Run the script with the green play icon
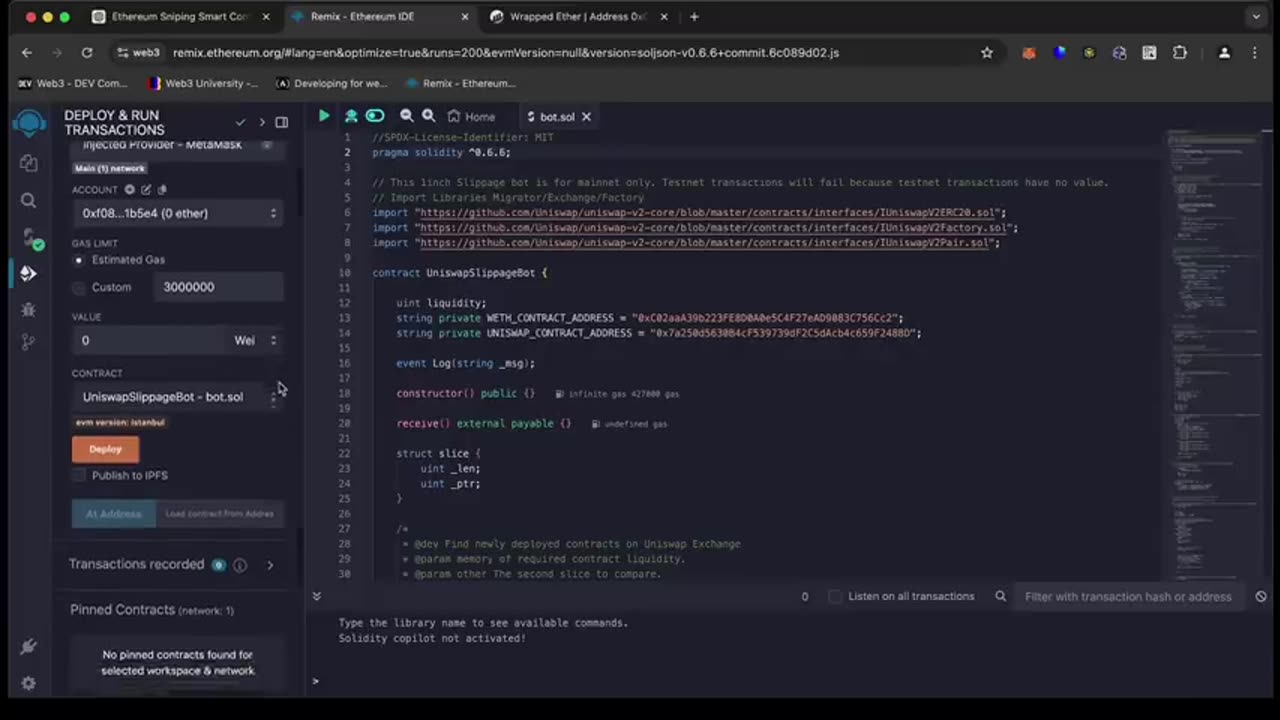The height and width of the screenshot is (720, 1280). 324,116
